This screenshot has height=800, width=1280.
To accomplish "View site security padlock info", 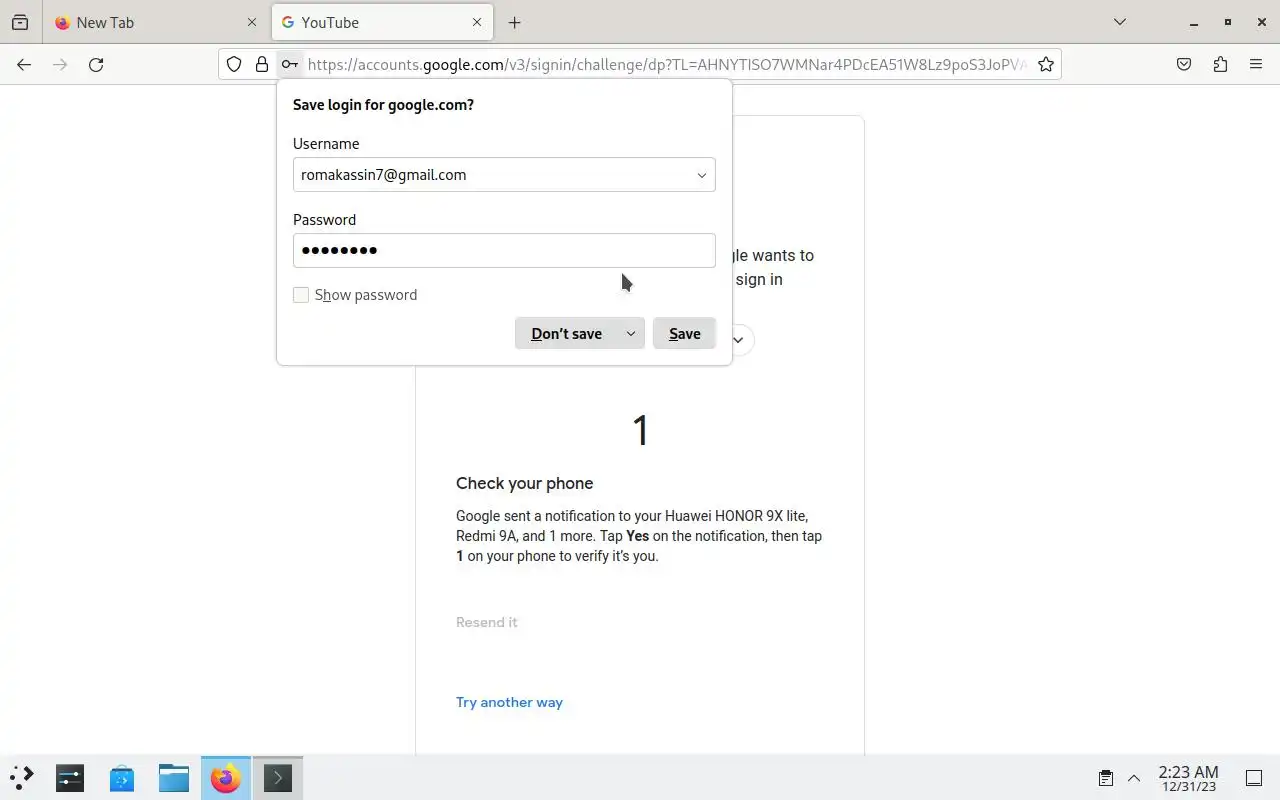I will point(261,64).
